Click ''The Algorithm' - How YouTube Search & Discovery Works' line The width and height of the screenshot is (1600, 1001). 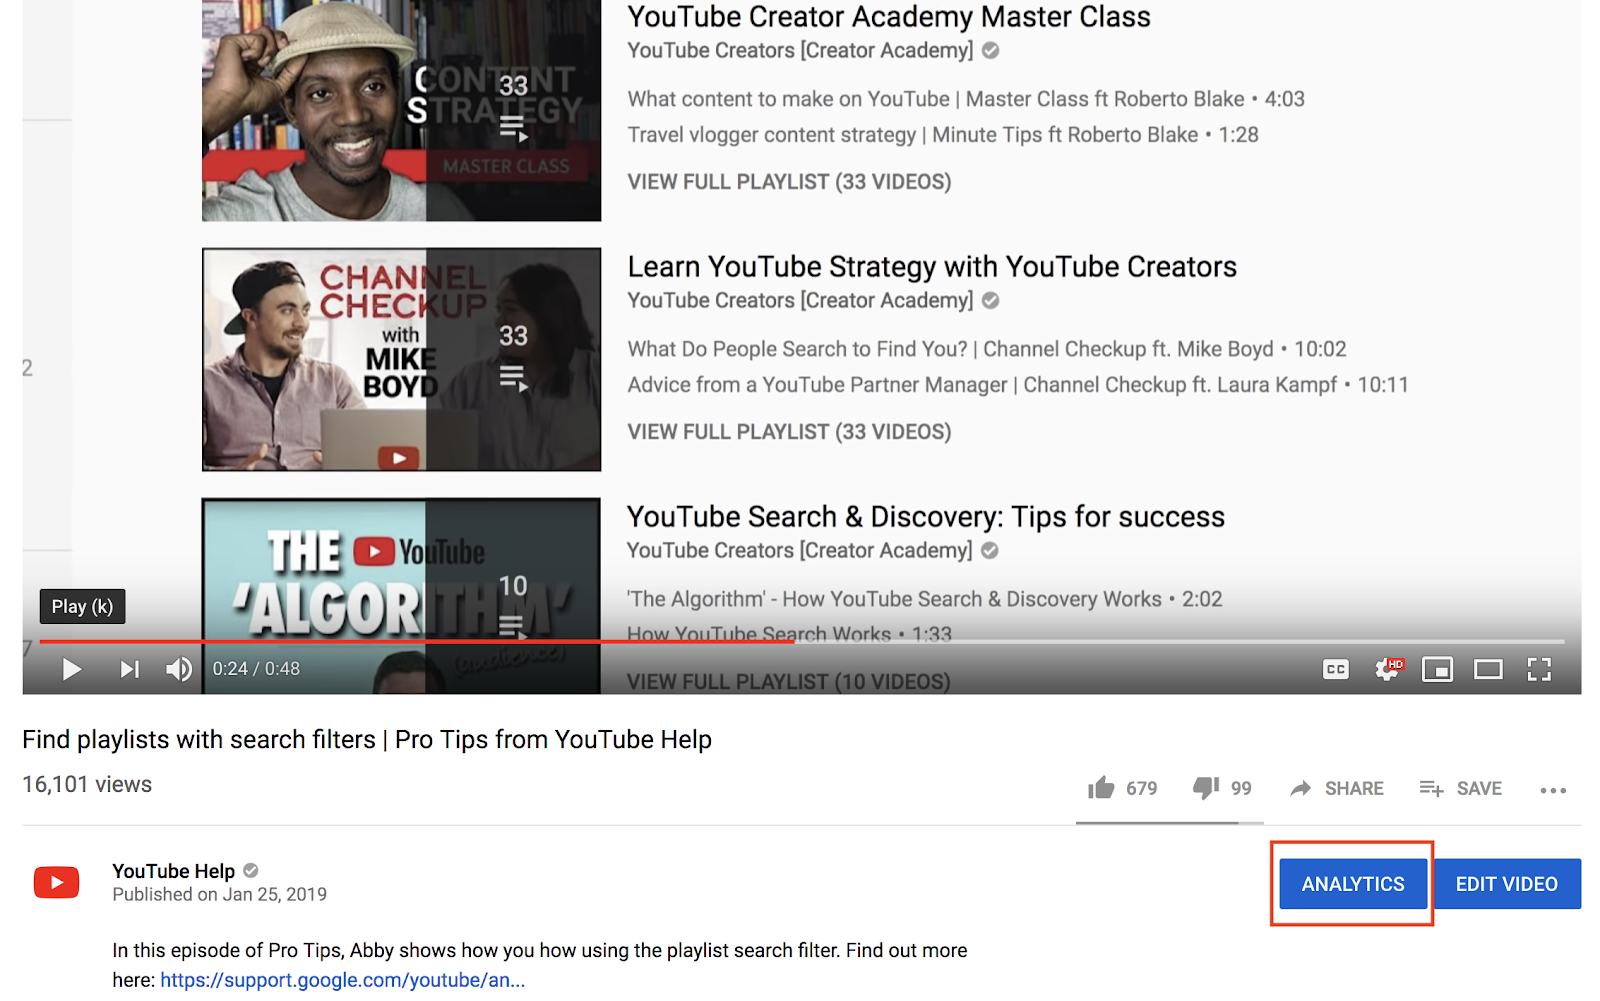point(925,599)
